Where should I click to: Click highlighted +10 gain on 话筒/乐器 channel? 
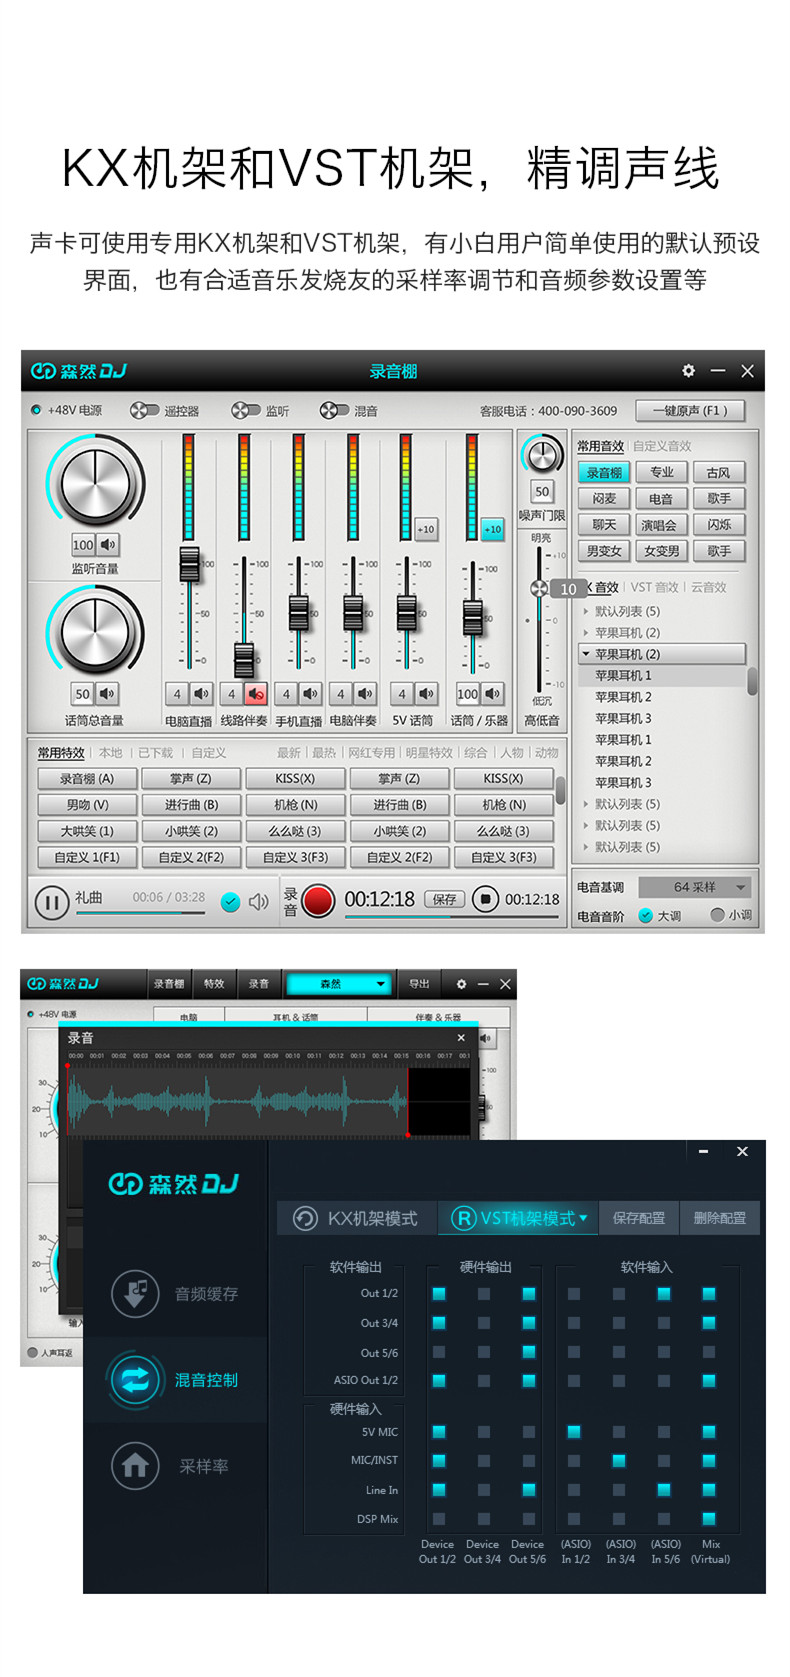point(492,529)
